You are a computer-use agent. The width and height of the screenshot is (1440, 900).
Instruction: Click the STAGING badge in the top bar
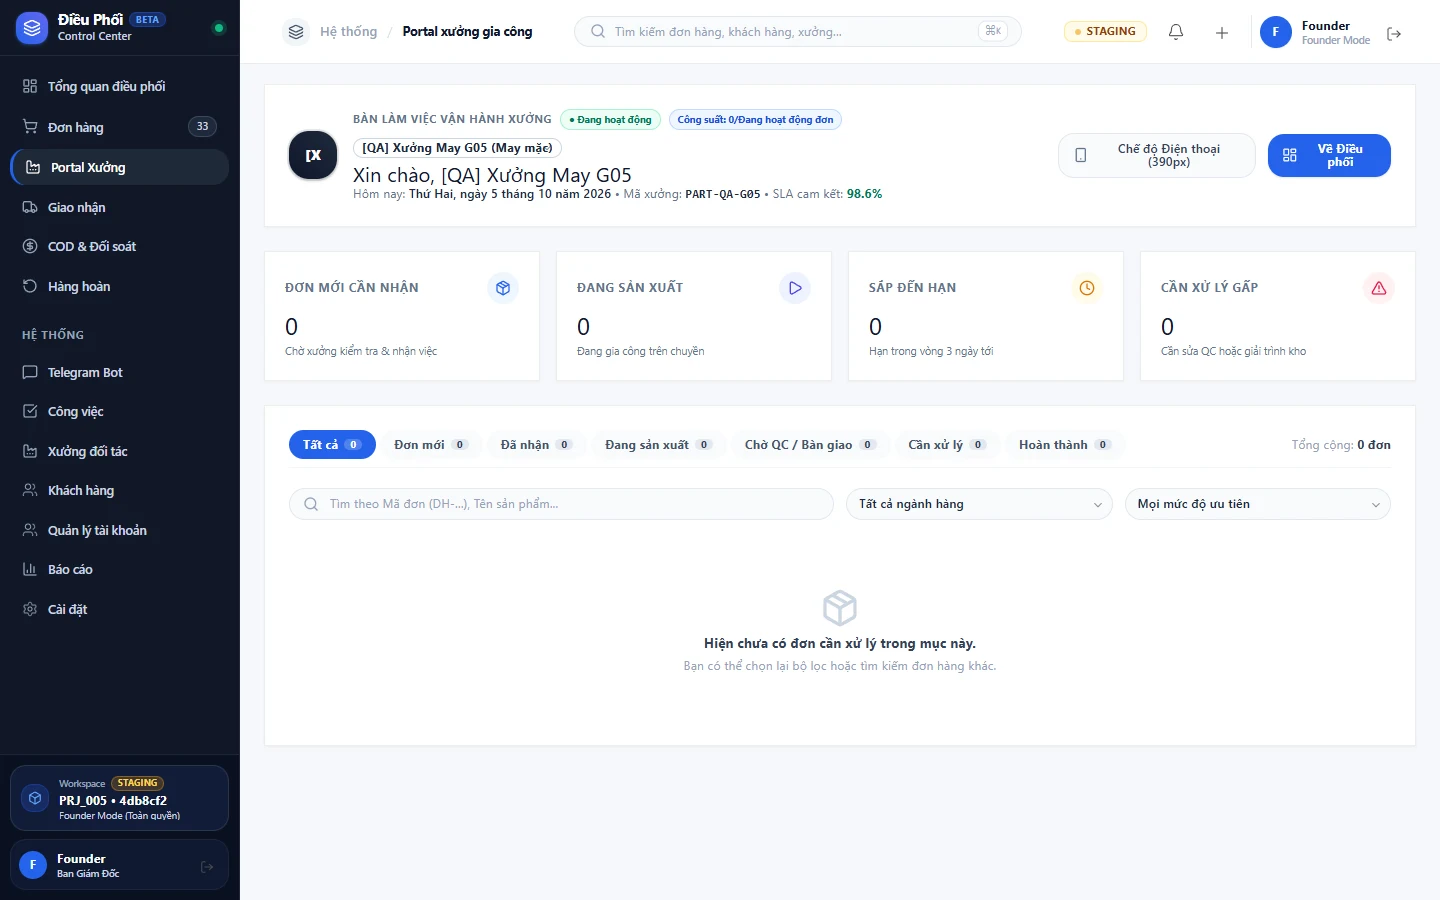pos(1105,32)
